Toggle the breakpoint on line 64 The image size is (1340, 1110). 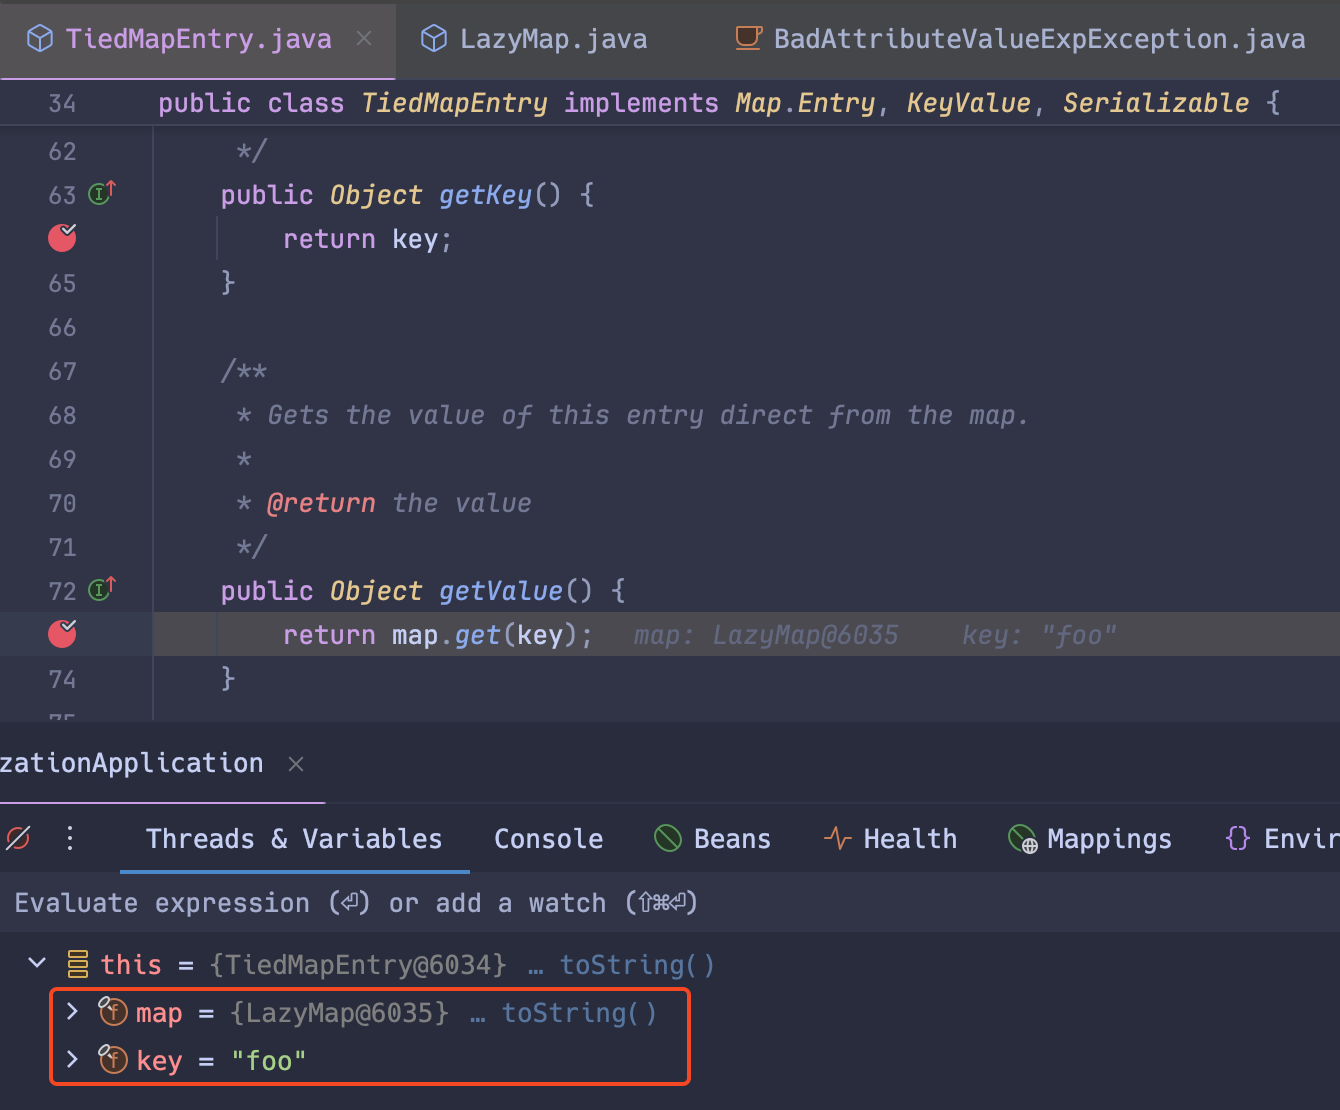[x=62, y=238]
